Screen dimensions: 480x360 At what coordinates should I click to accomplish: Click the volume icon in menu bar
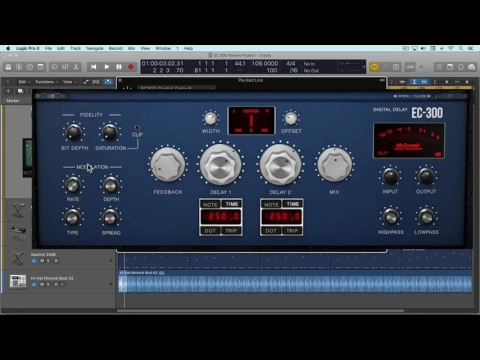pos(423,48)
